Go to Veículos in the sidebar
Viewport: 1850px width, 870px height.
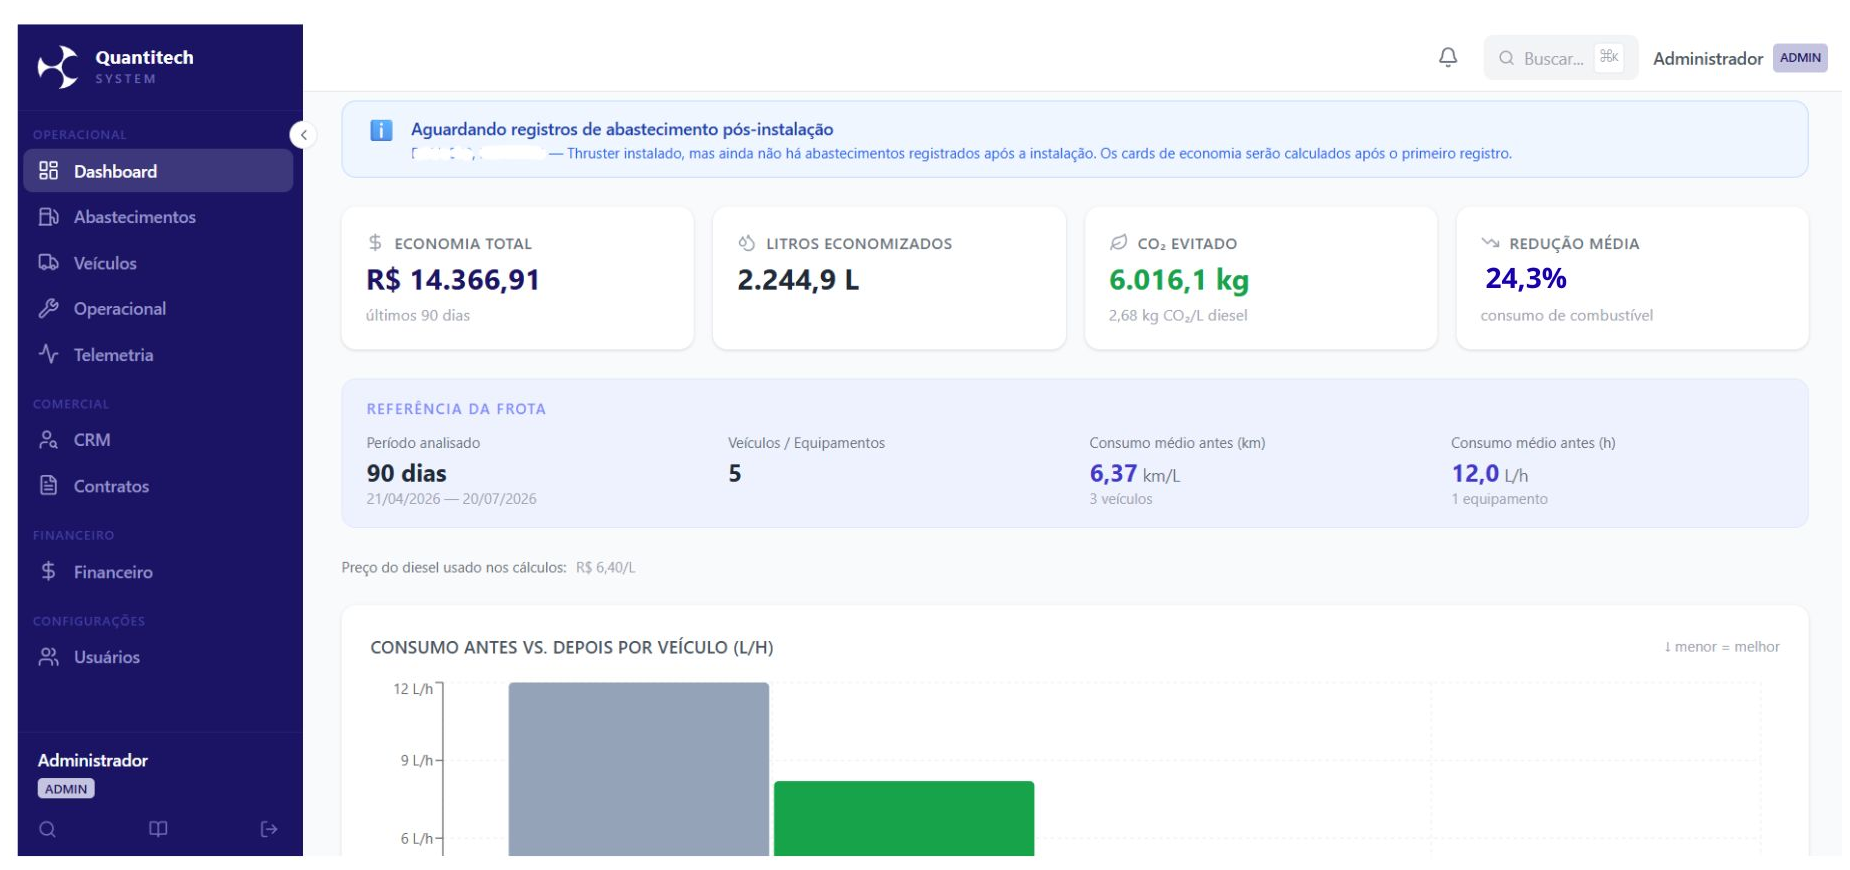(158, 263)
